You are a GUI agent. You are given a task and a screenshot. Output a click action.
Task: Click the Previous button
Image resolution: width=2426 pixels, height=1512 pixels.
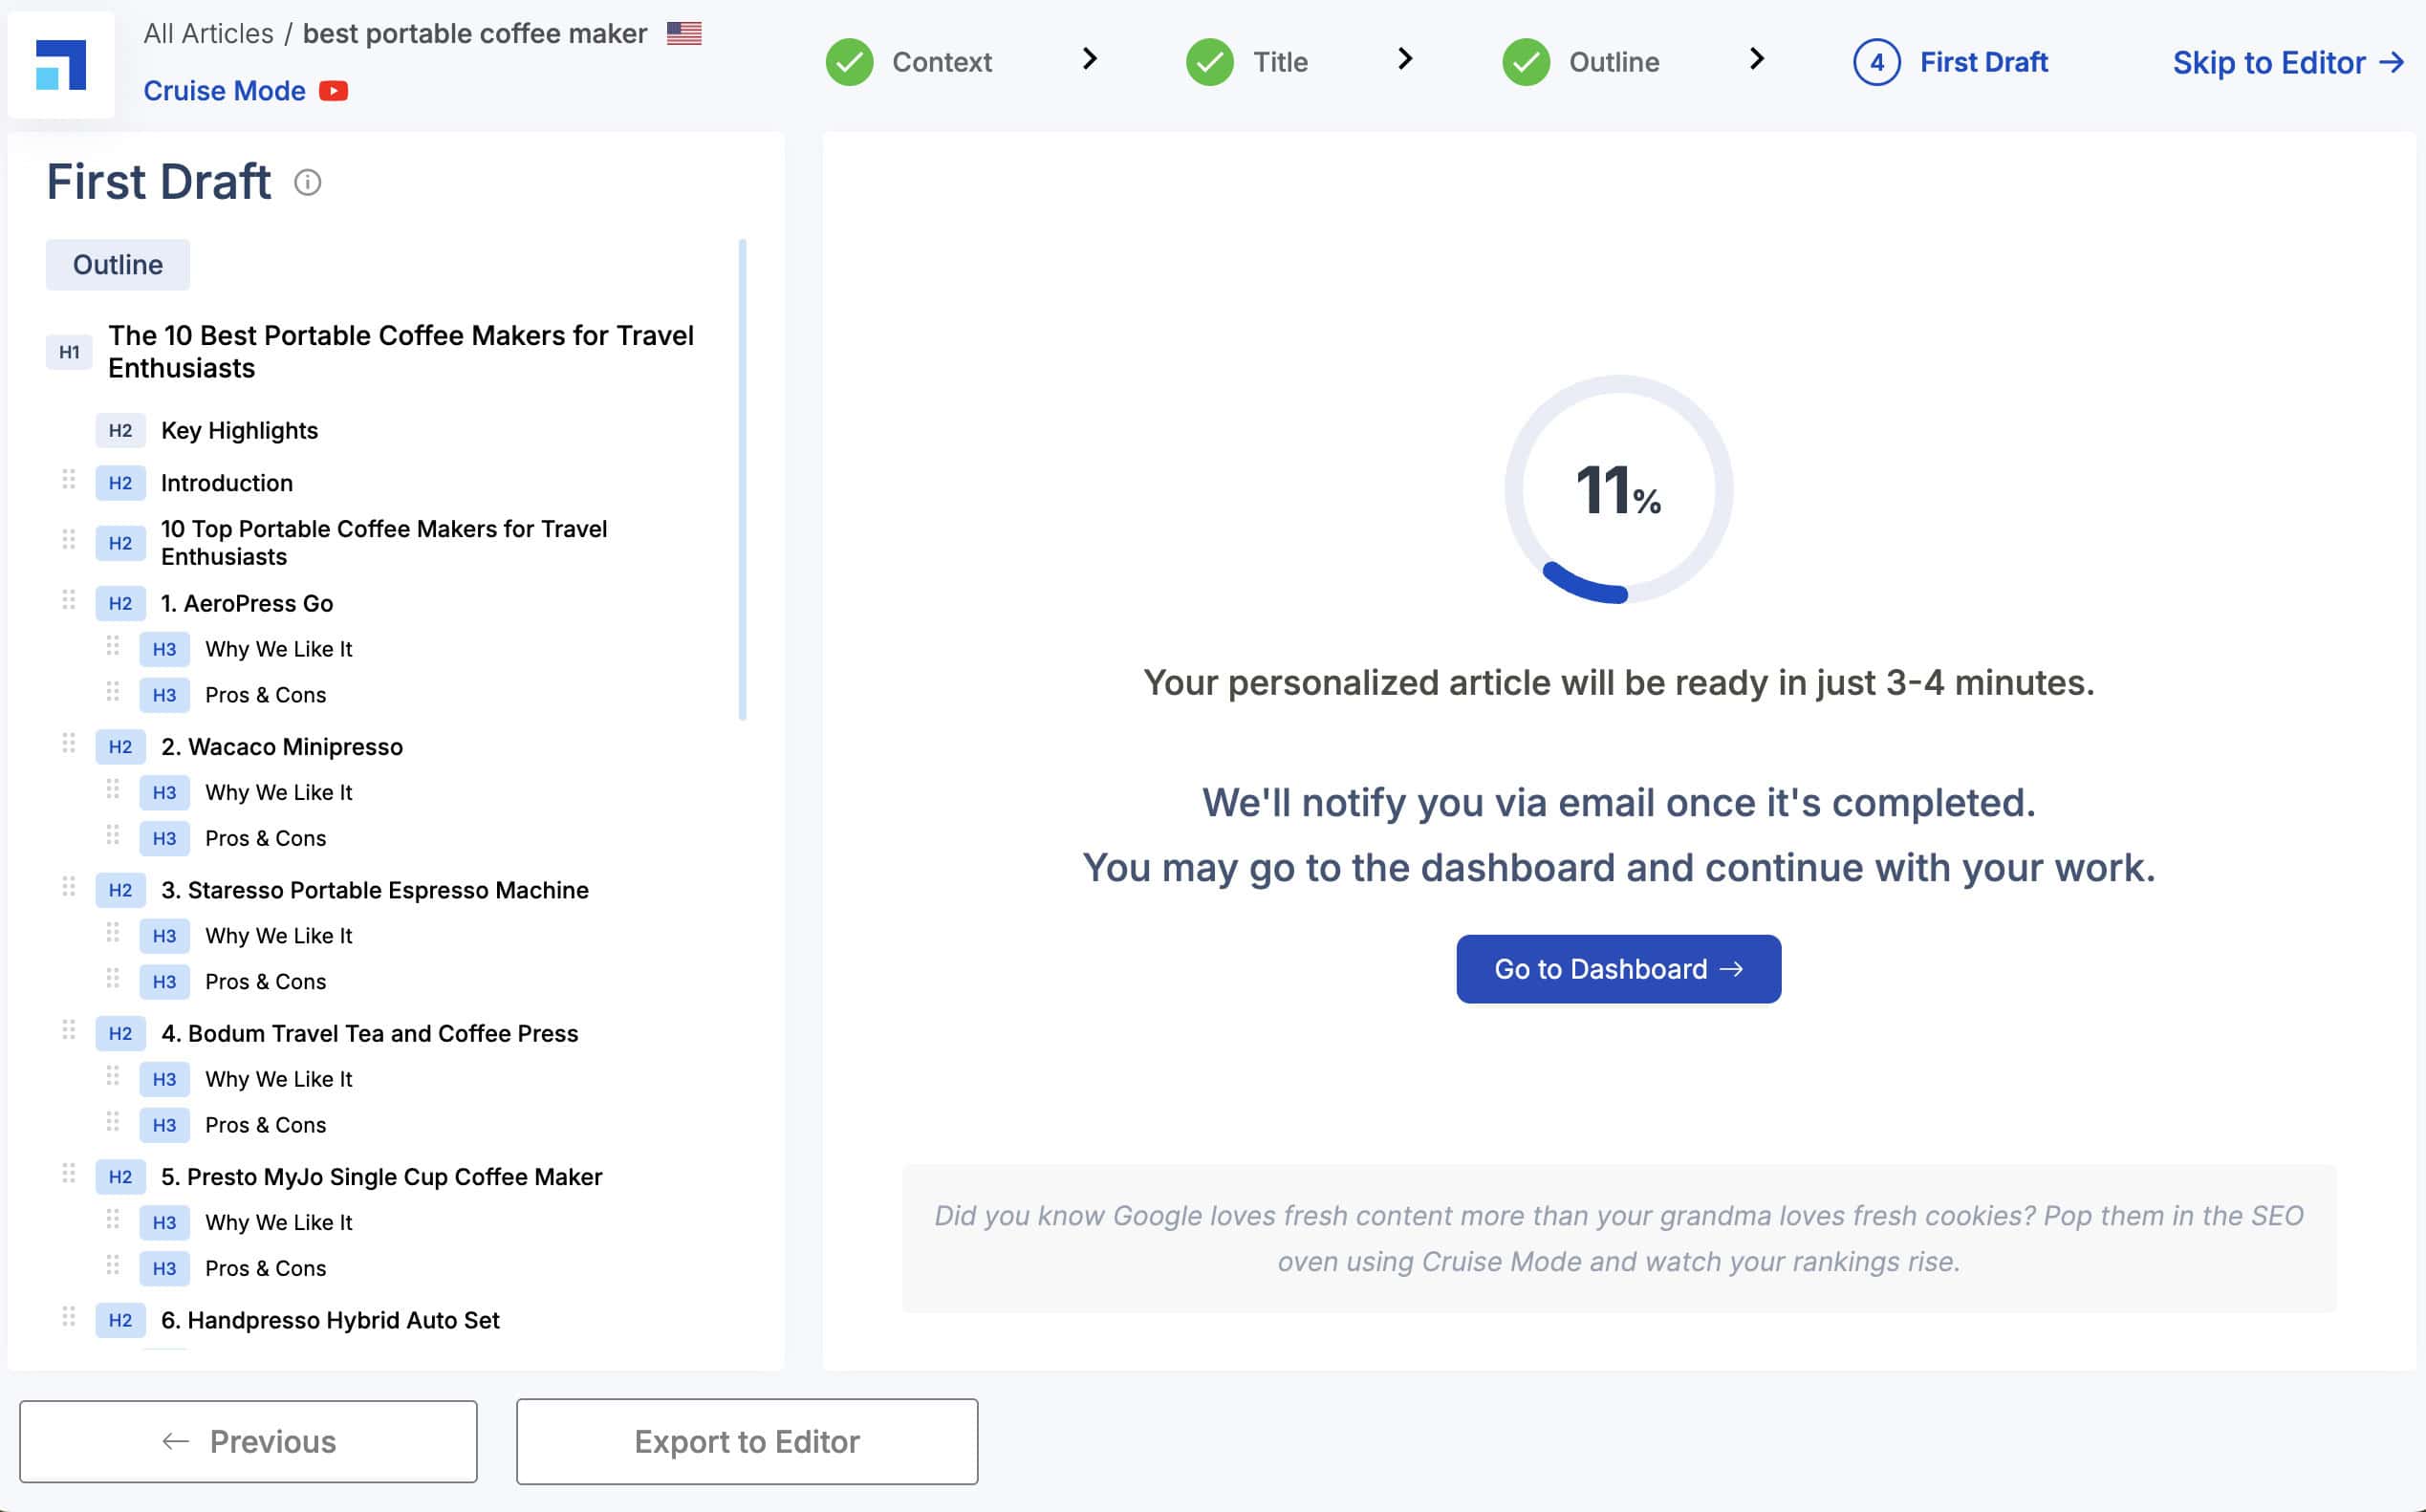point(248,1441)
